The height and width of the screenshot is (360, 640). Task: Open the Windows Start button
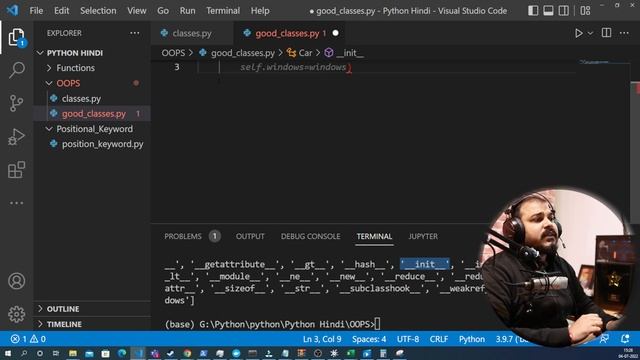8,353
